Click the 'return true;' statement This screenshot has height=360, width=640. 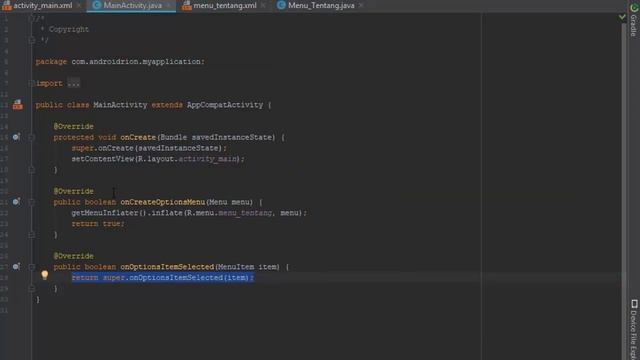pyautogui.click(x=98, y=224)
